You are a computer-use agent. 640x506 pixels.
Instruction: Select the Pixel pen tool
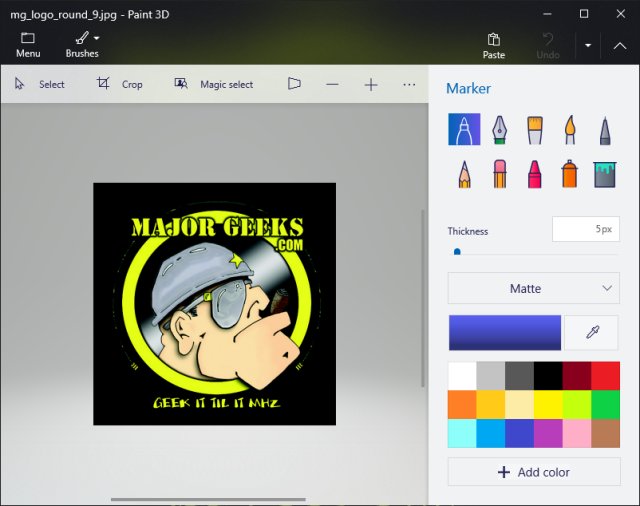pyautogui.click(x=605, y=131)
